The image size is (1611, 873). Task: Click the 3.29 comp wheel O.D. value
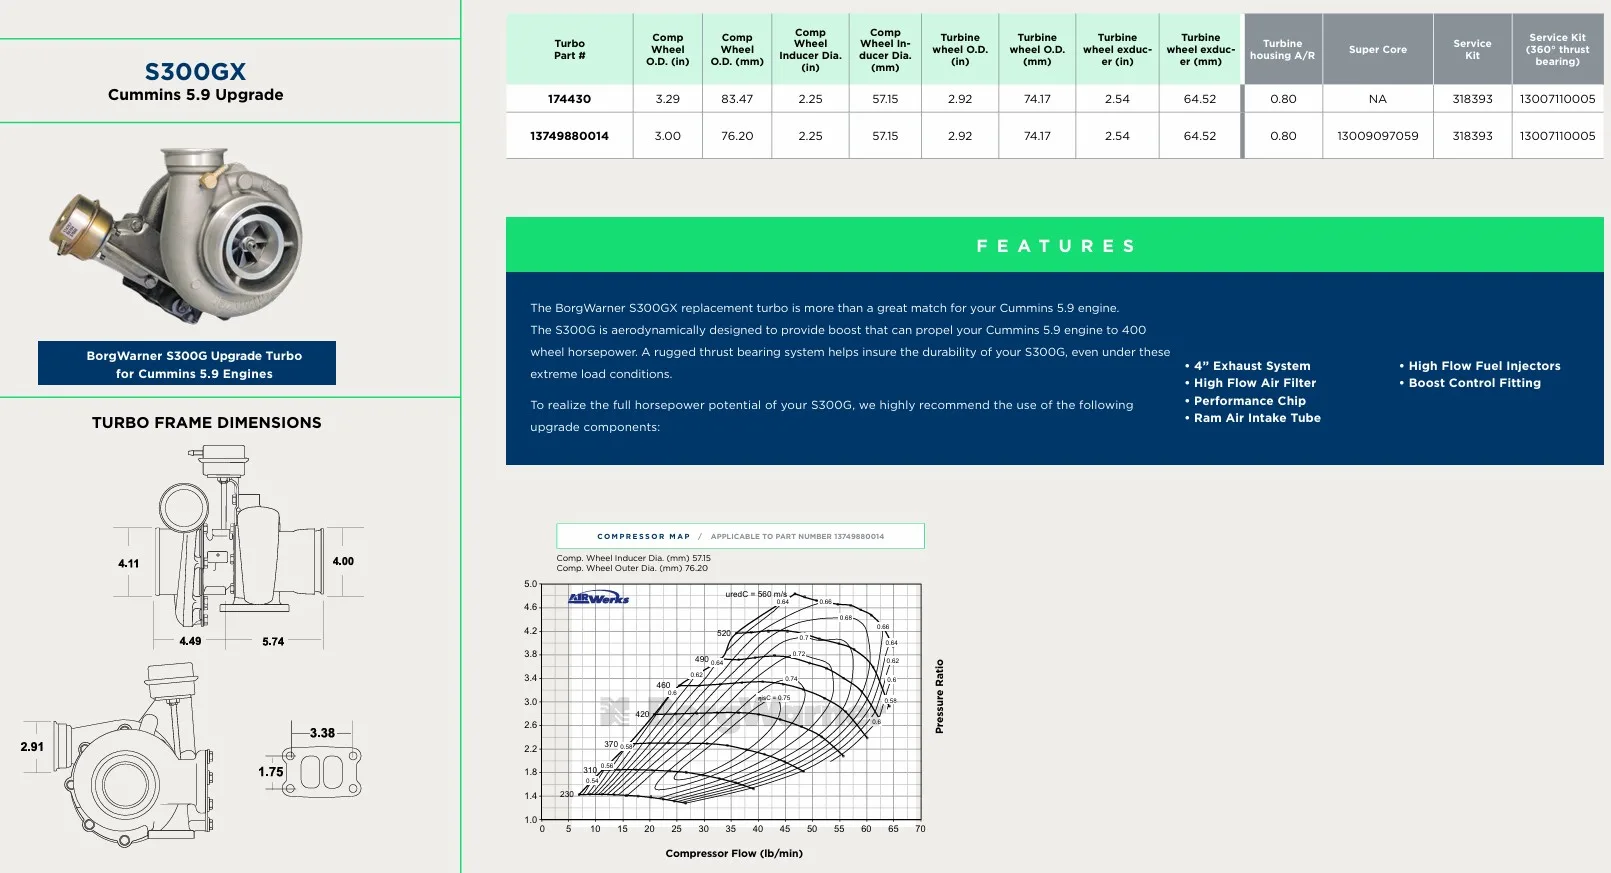click(x=668, y=99)
